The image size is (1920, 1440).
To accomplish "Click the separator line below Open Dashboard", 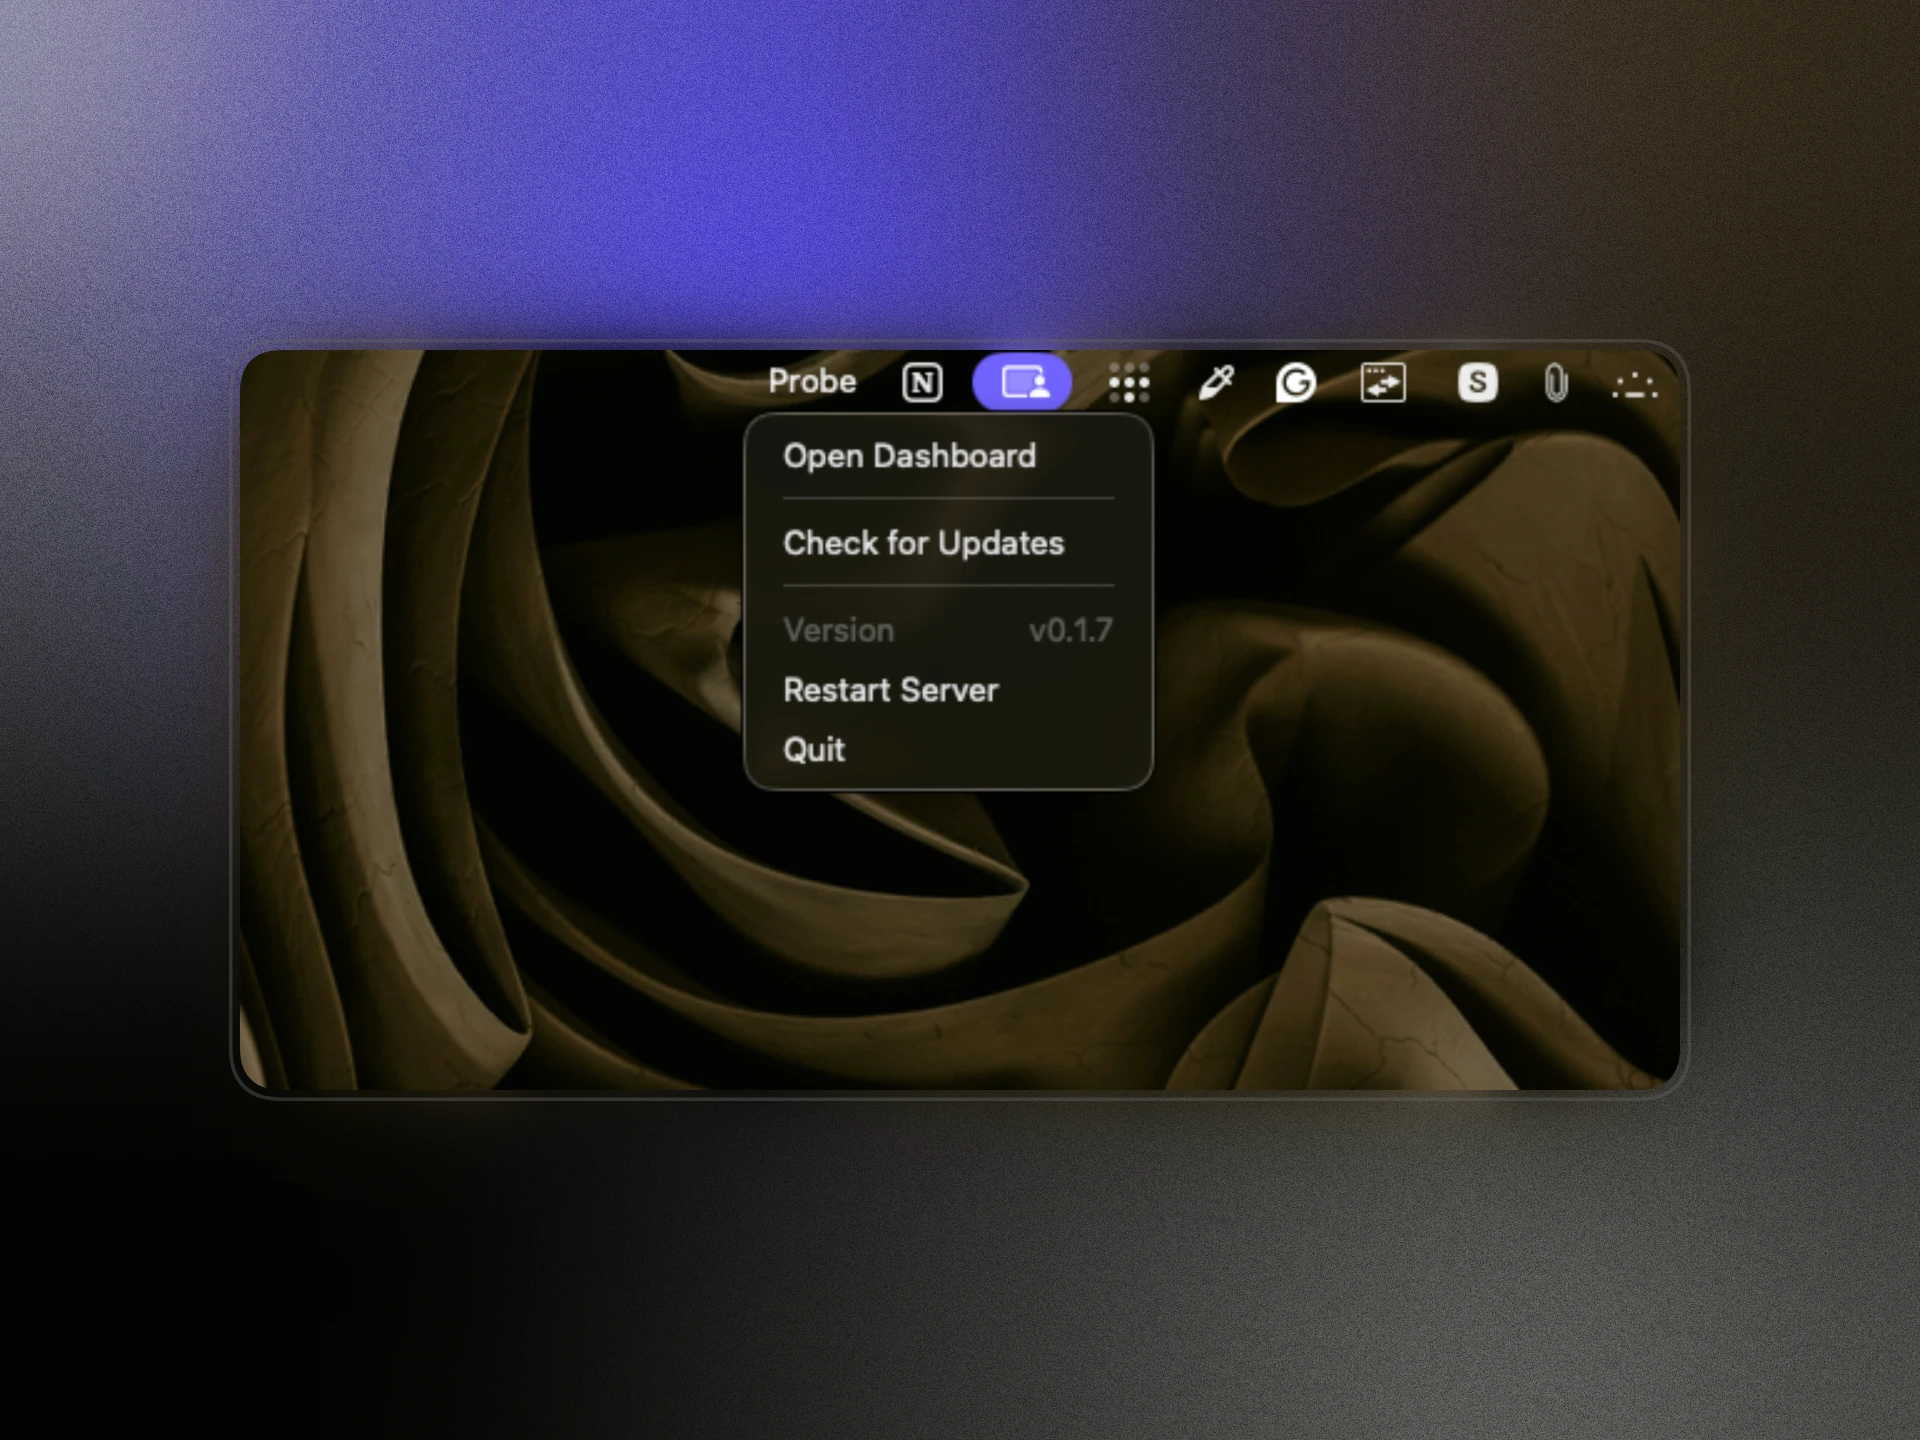I will coord(948,498).
